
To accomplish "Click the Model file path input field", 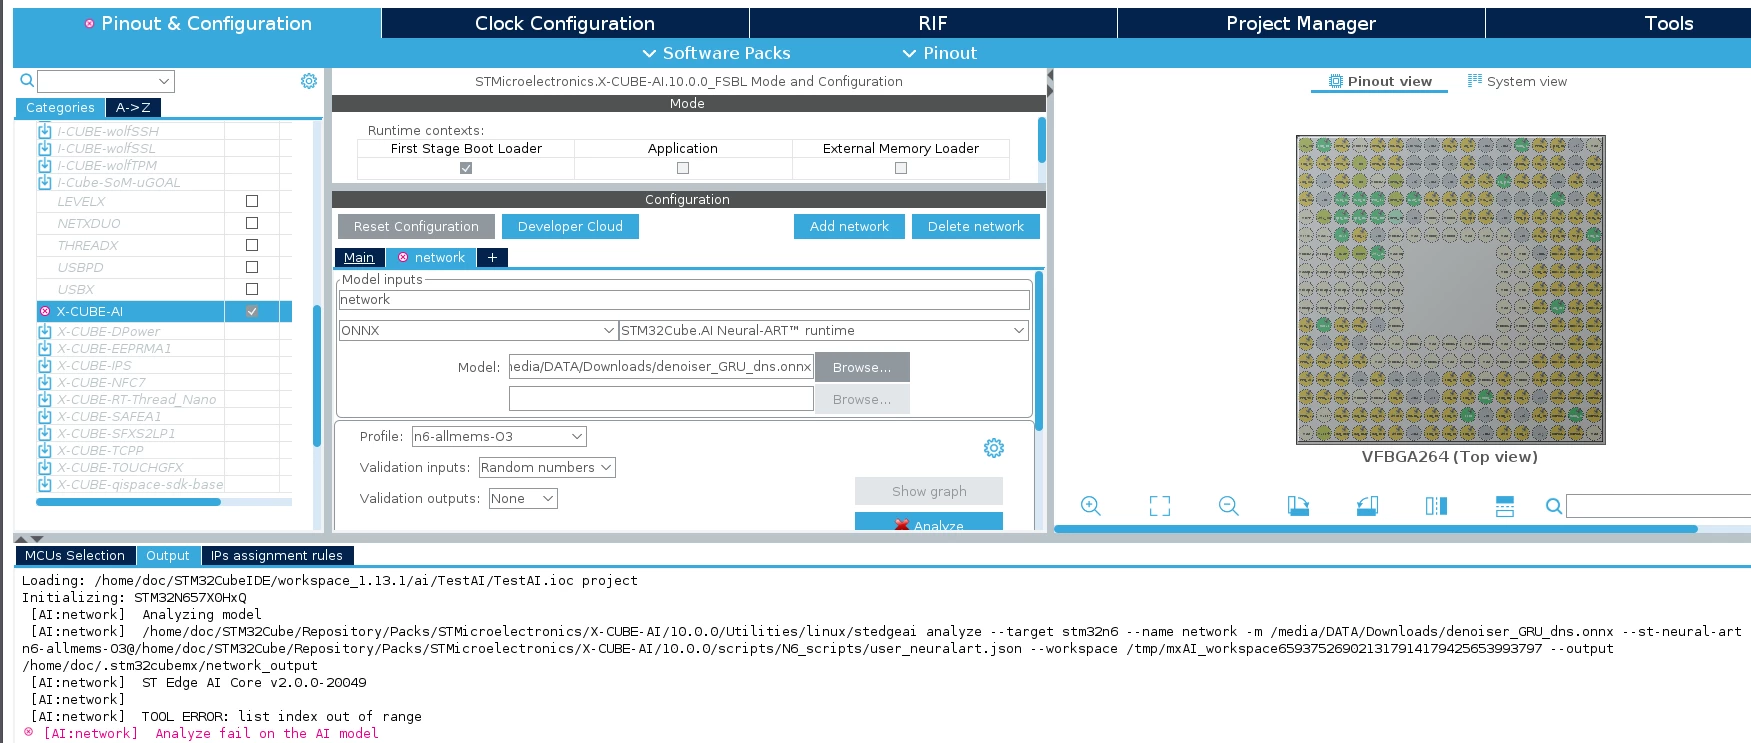I will [661, 367].
